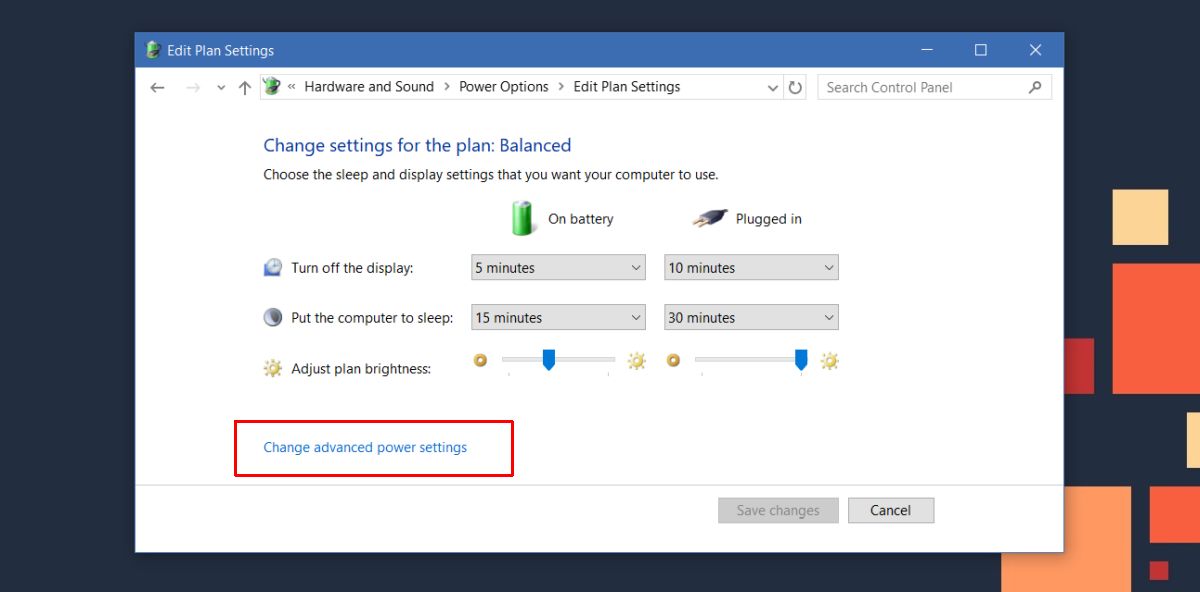Open the On battery display timeout dropdown
The height and width of the screenshot is (592, 1200).
(558, 267)
